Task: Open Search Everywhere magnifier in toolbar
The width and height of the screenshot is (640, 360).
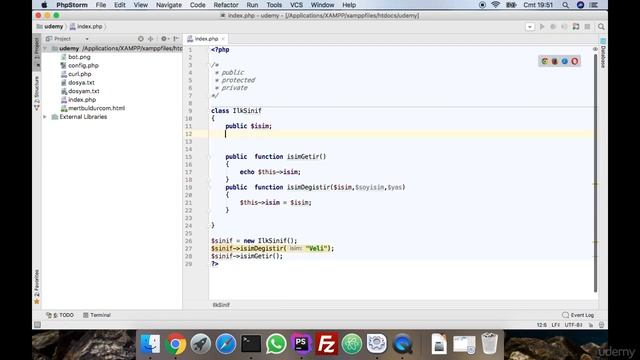Action: 601,27
